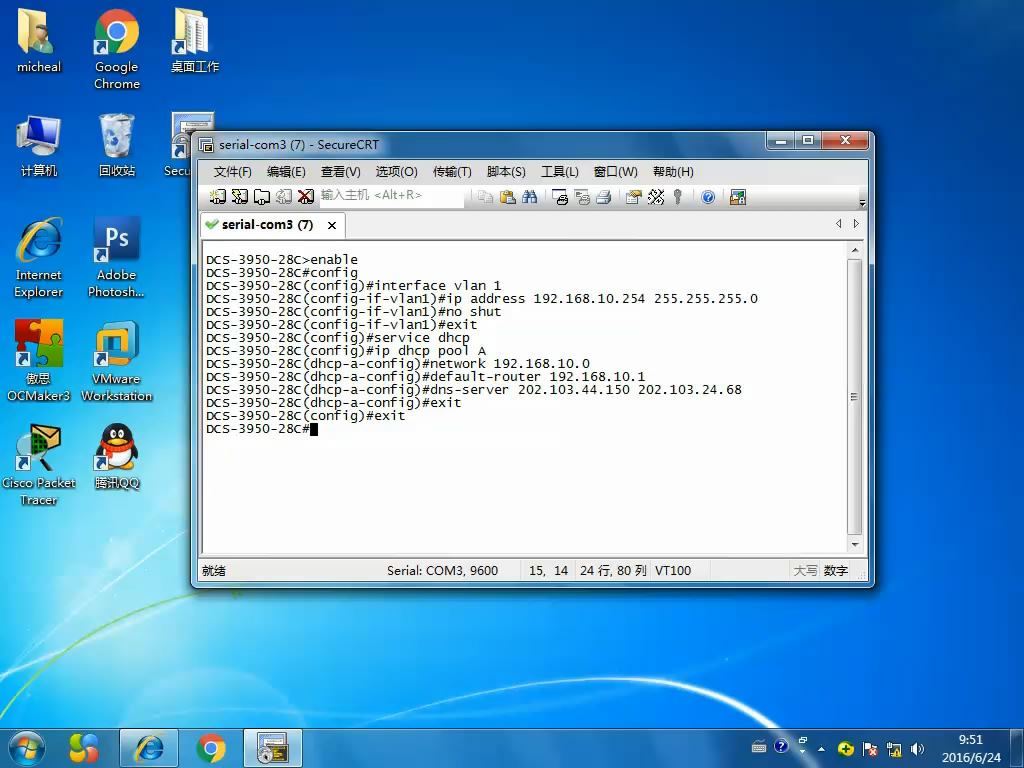
Task: Open the toolbar overflow options arrow
Action: 862,202
